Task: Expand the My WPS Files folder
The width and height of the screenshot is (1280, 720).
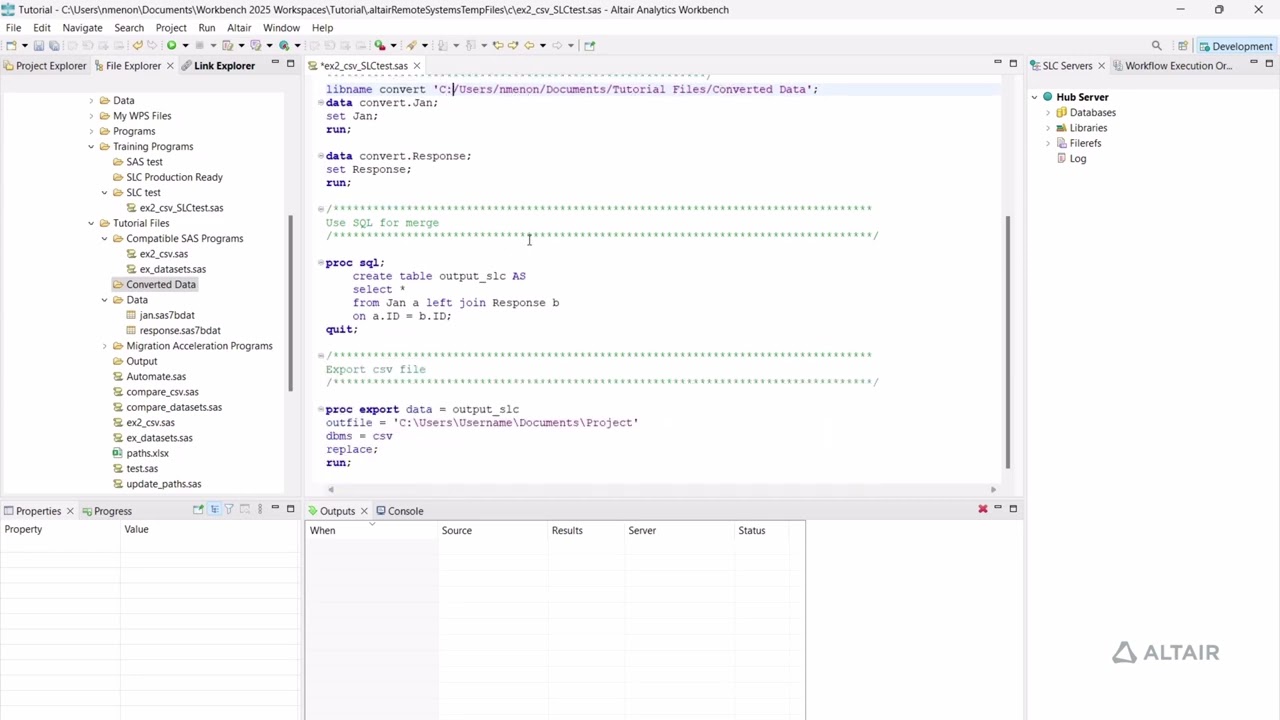Action: pos(91,116)
